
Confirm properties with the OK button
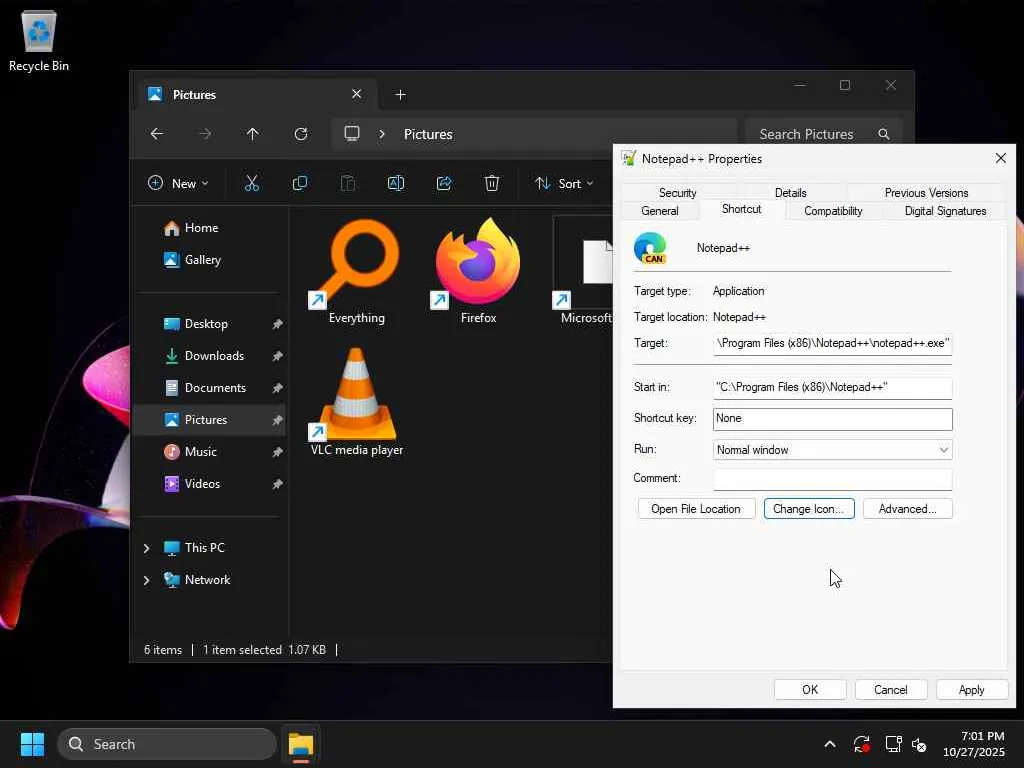click(810, 690)
